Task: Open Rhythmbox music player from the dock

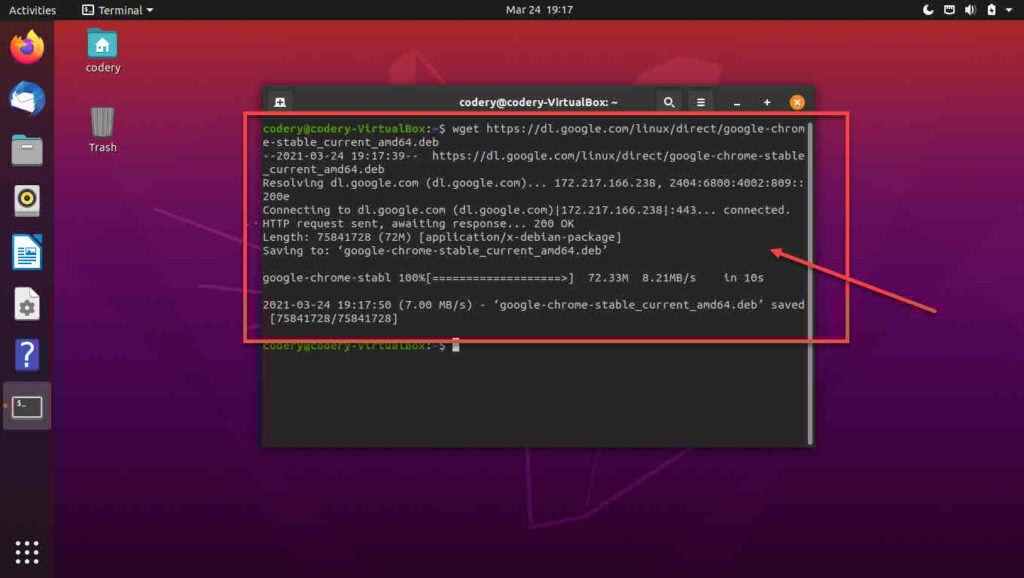Action: tap(27, 201)
